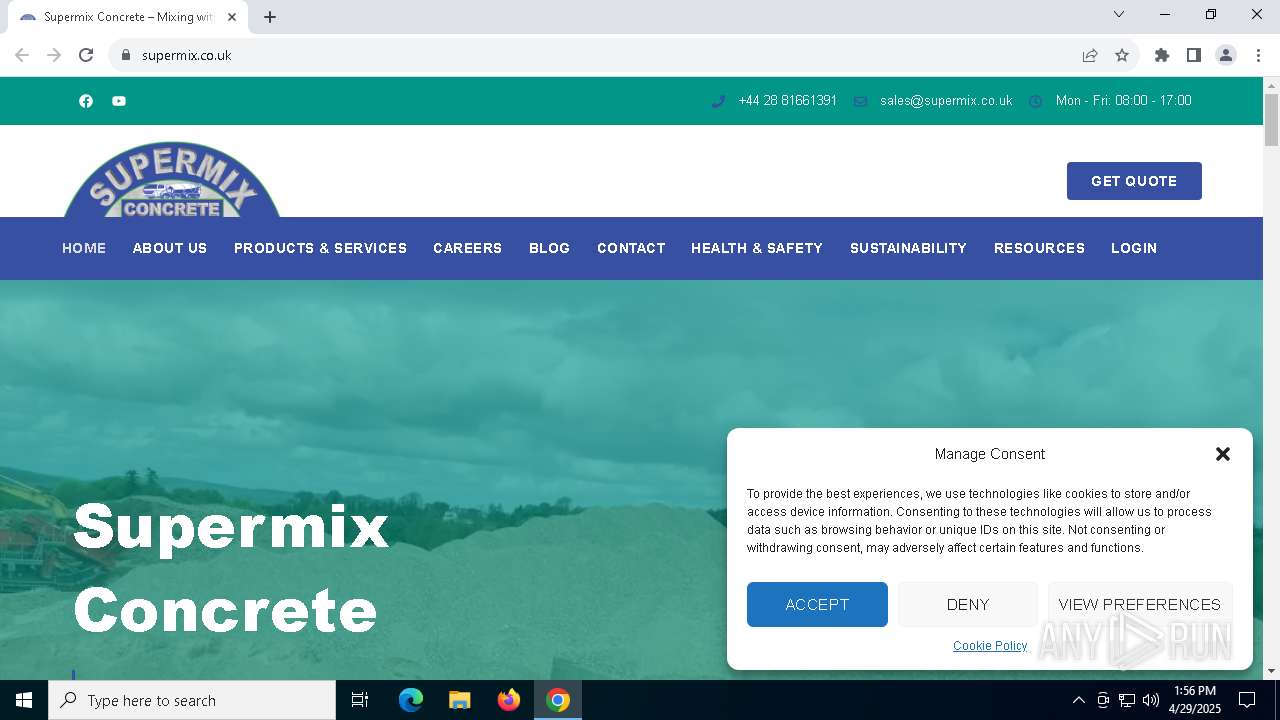Open the ABOUT US menu item
The height and width of the screenshot is (720, 1280).
170,248
